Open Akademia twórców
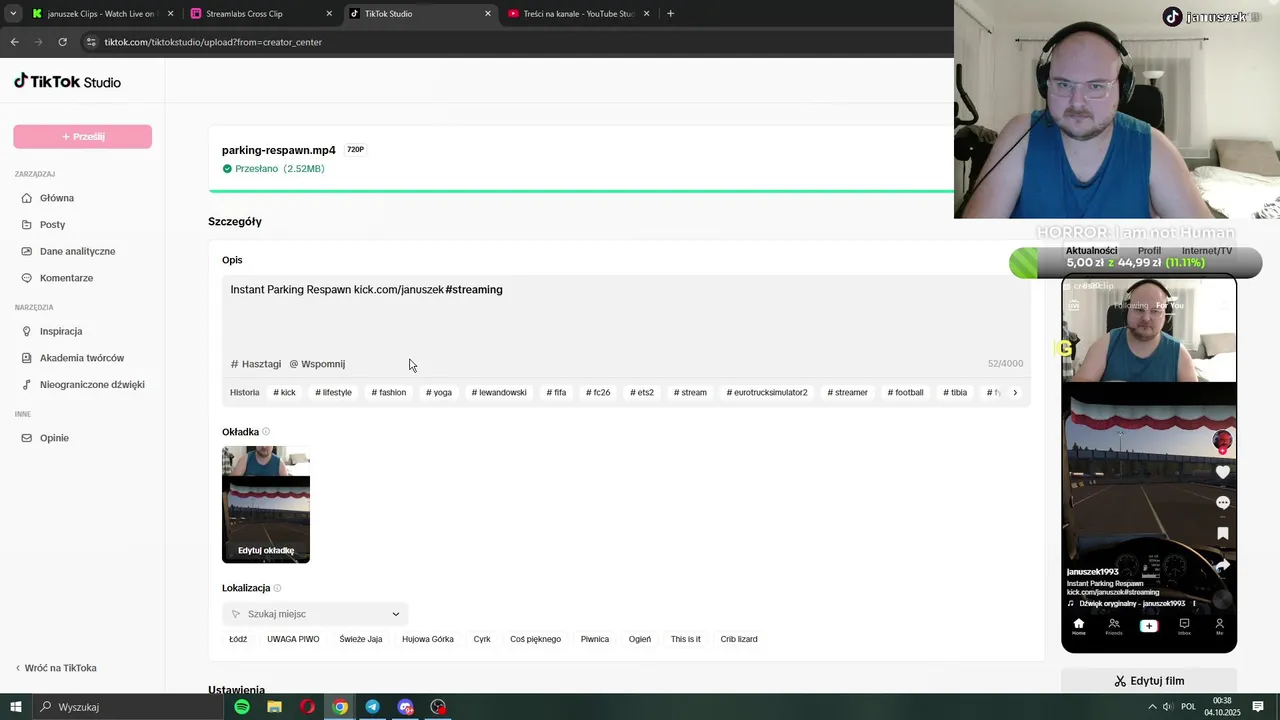The image size is (1280, 720). [82, 358]
